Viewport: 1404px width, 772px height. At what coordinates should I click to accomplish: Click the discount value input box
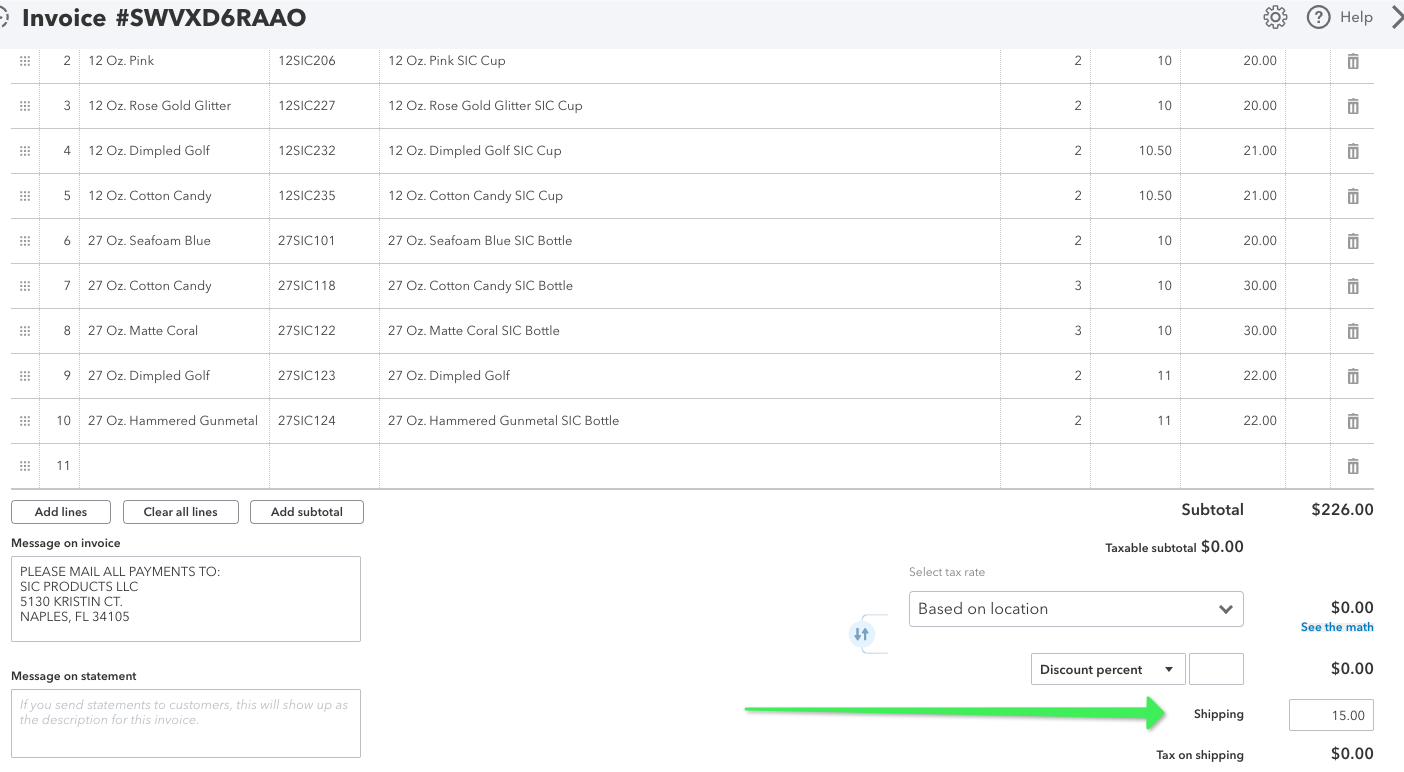(x=1216, y=668)
